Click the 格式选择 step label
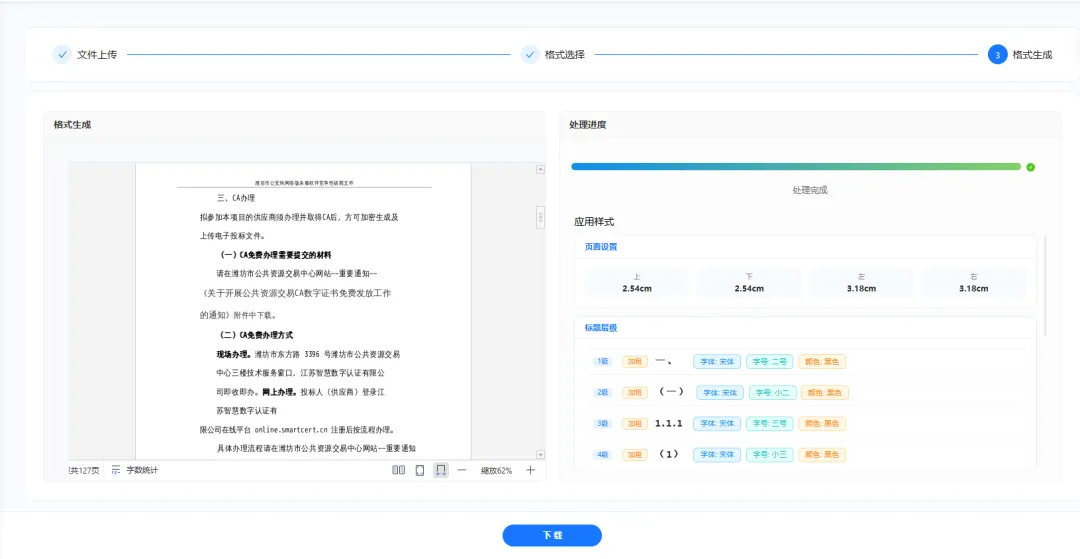1080x559 pixels. coord(565,54)
